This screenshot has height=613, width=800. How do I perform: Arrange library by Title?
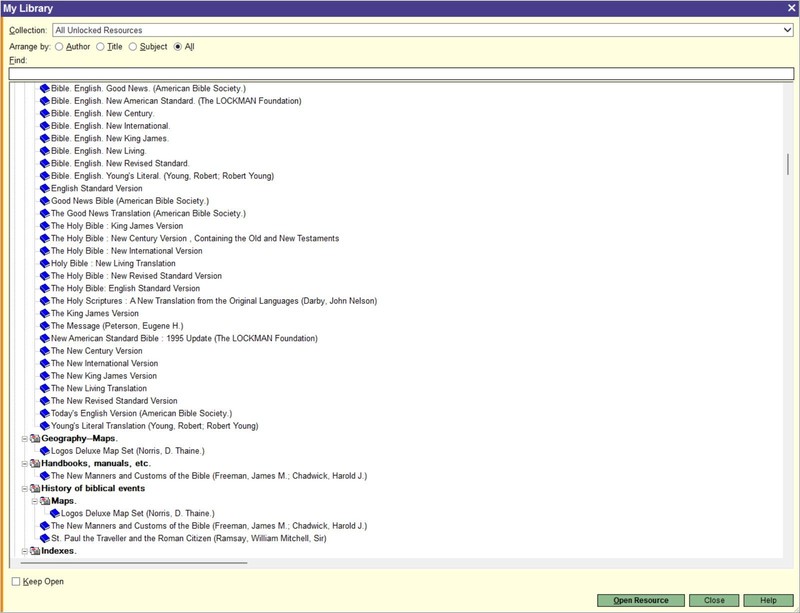tap(101, 46)
